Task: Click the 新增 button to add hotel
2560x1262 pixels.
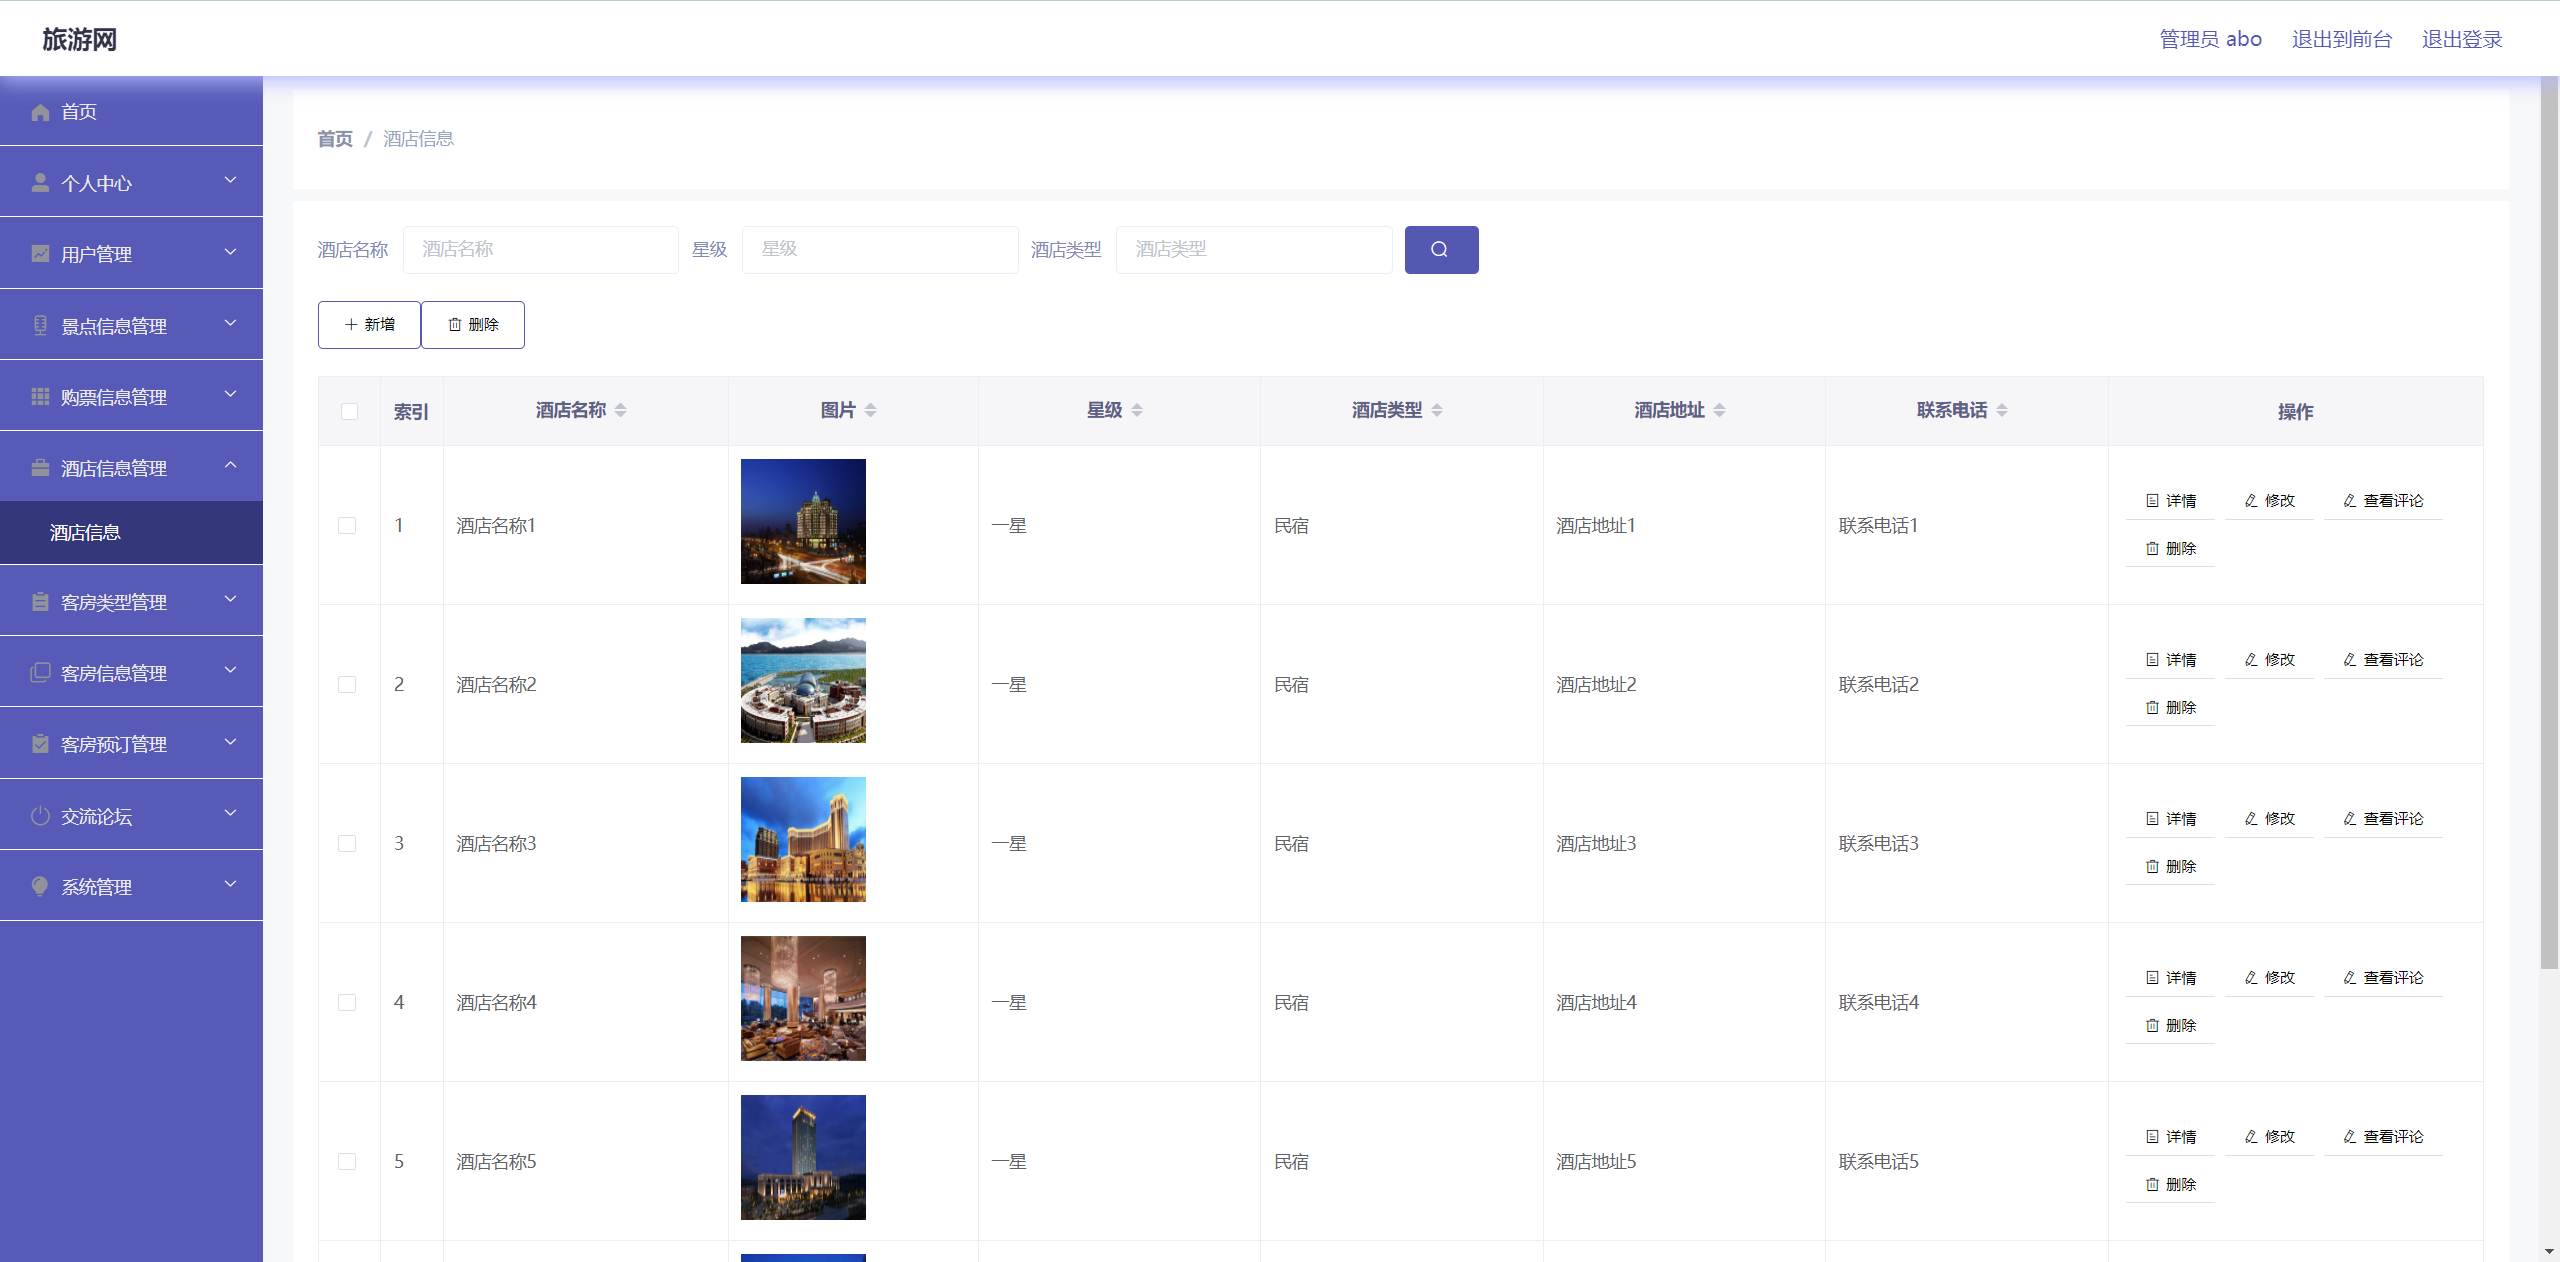Action: tap(368, 324)
